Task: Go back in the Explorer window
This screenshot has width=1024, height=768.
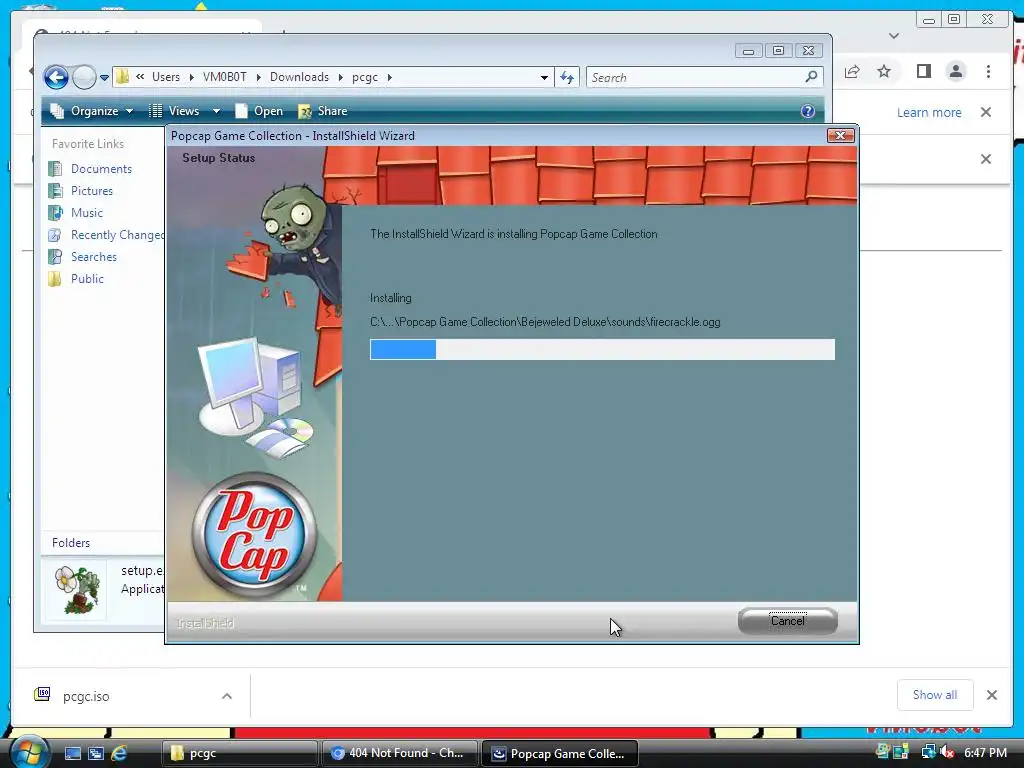Action: (x=56, y=78)
